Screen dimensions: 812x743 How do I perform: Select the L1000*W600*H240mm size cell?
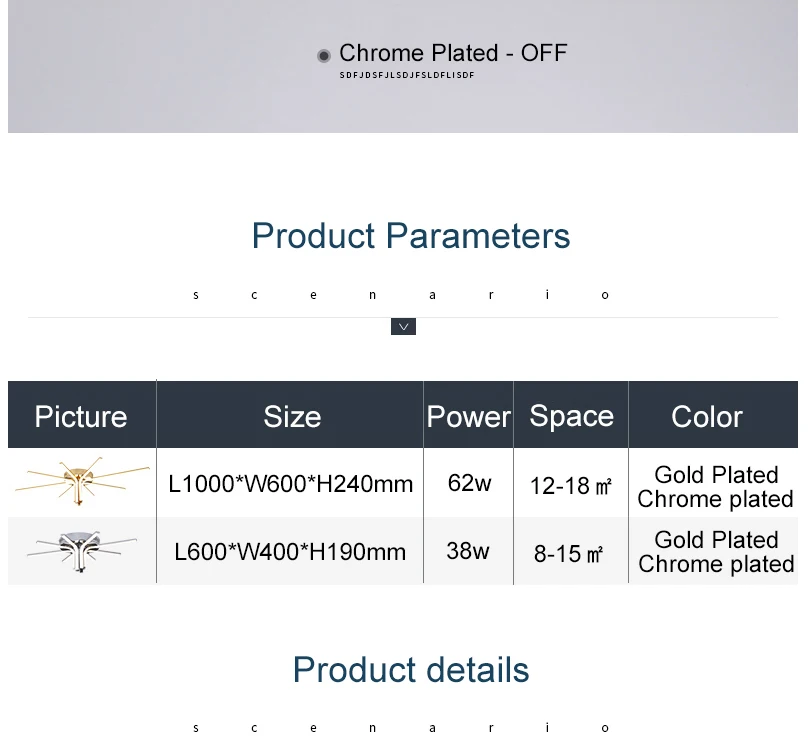(x=291, y=484)
